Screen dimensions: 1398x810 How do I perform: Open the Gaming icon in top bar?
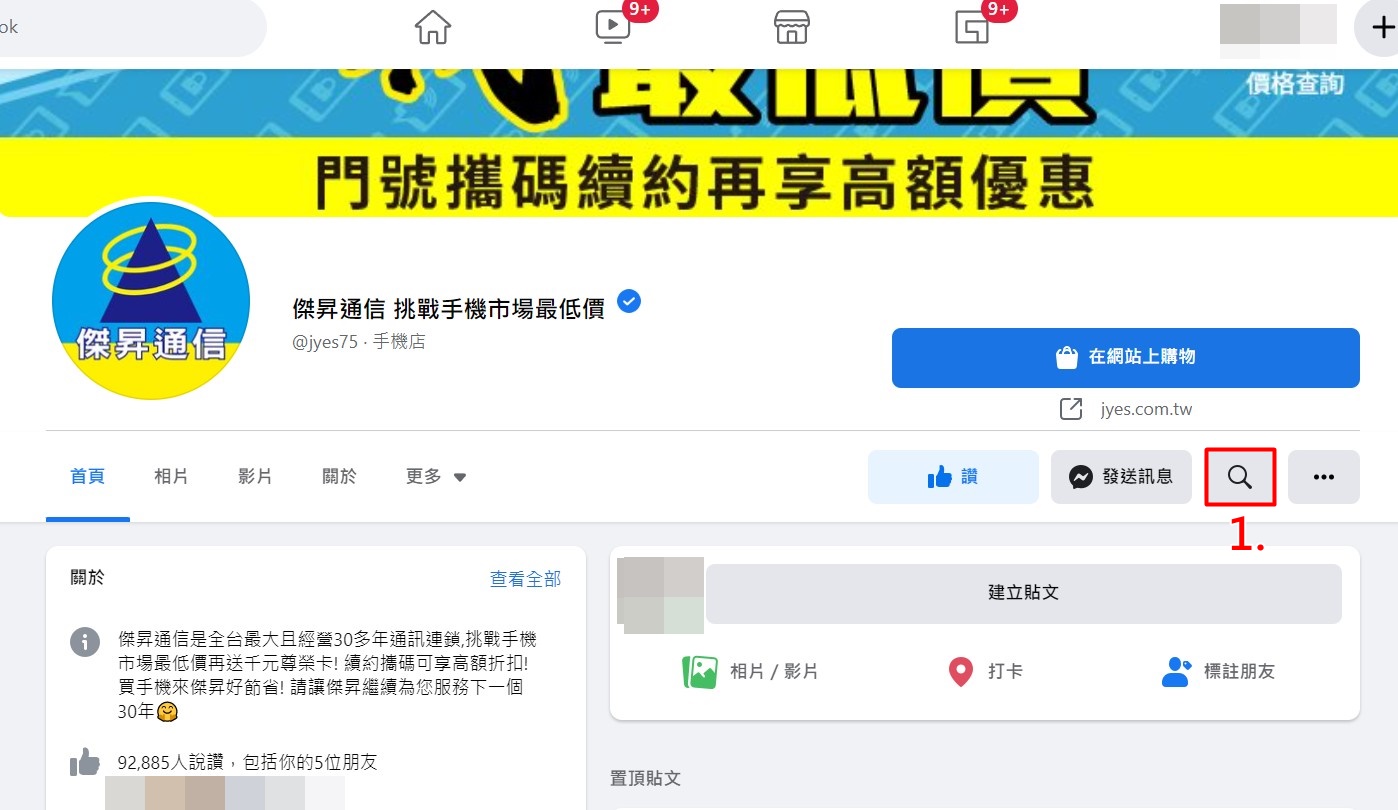[972, 27]
